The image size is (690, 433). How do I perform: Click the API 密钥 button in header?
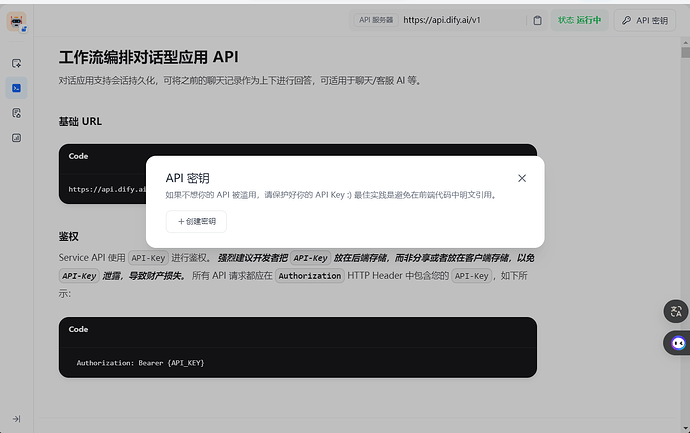click(x=645, y=20)
